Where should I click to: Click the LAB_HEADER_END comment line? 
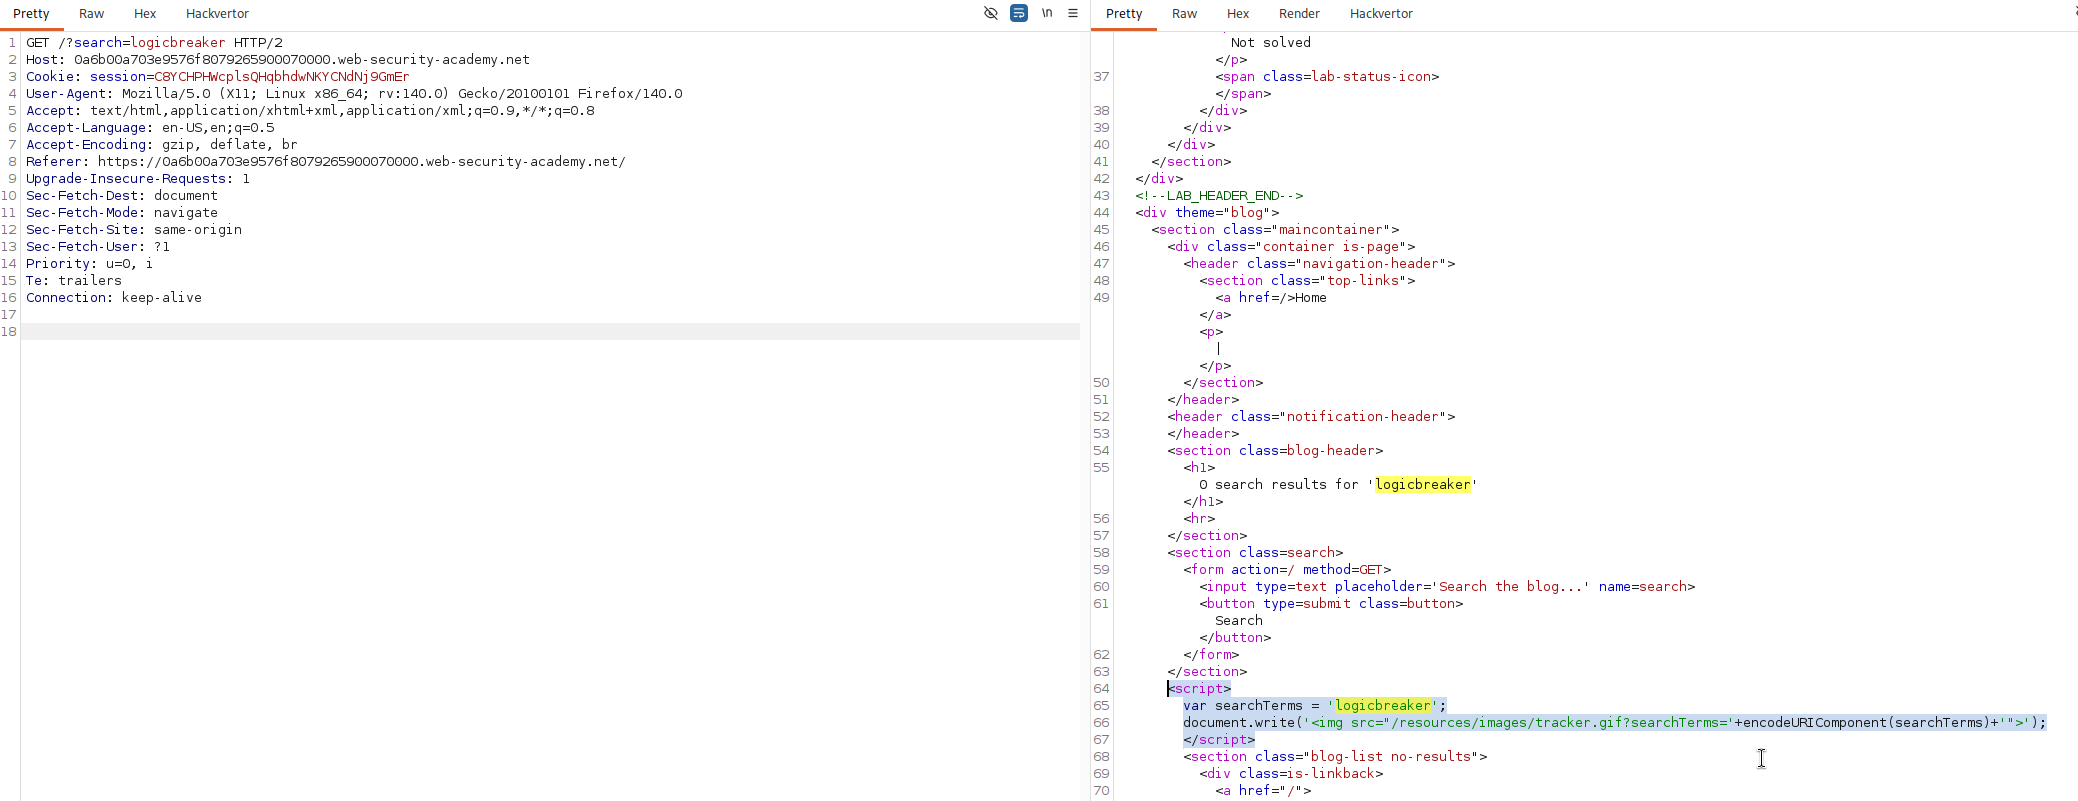pyautogui.click(x=1219, y=196)
